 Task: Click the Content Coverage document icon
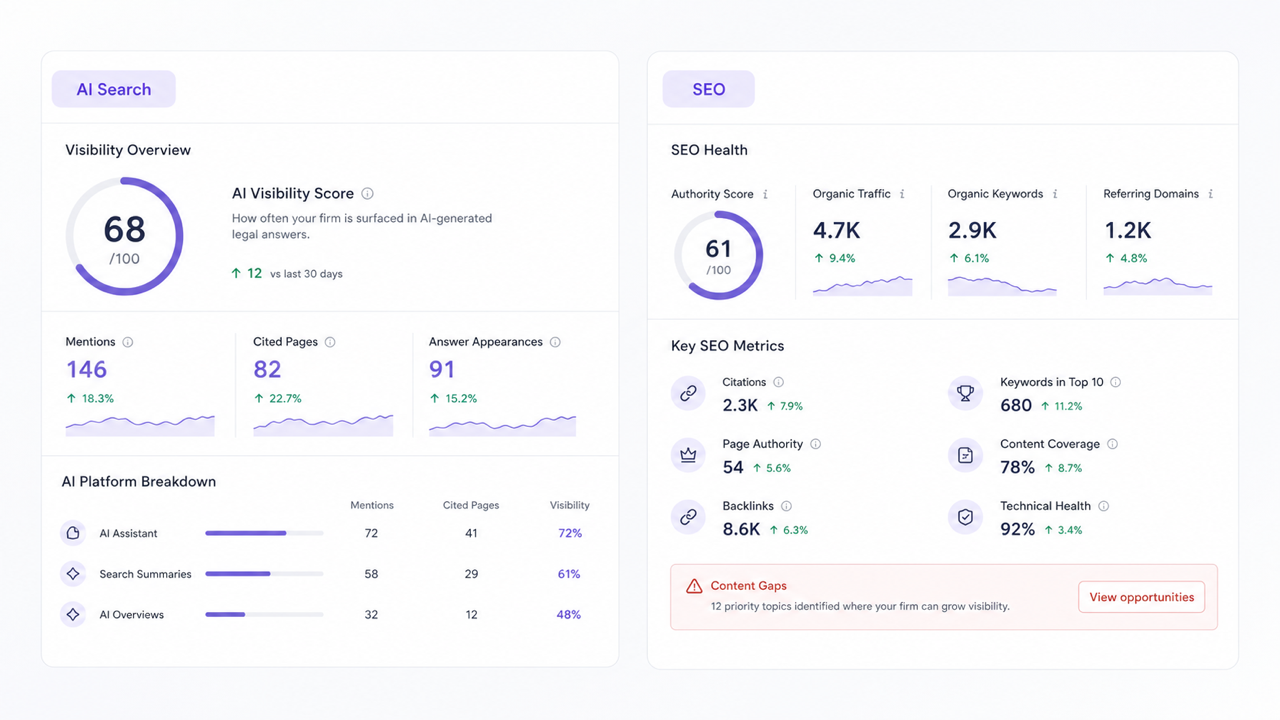(965, 455)
